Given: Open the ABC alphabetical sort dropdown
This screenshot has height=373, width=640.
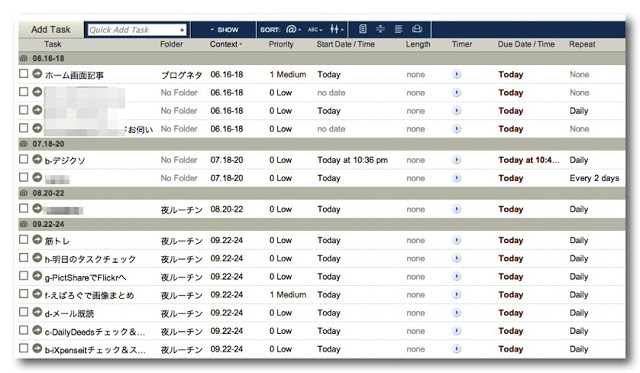Looking at the screenshot, I should (x=315, y=30).
